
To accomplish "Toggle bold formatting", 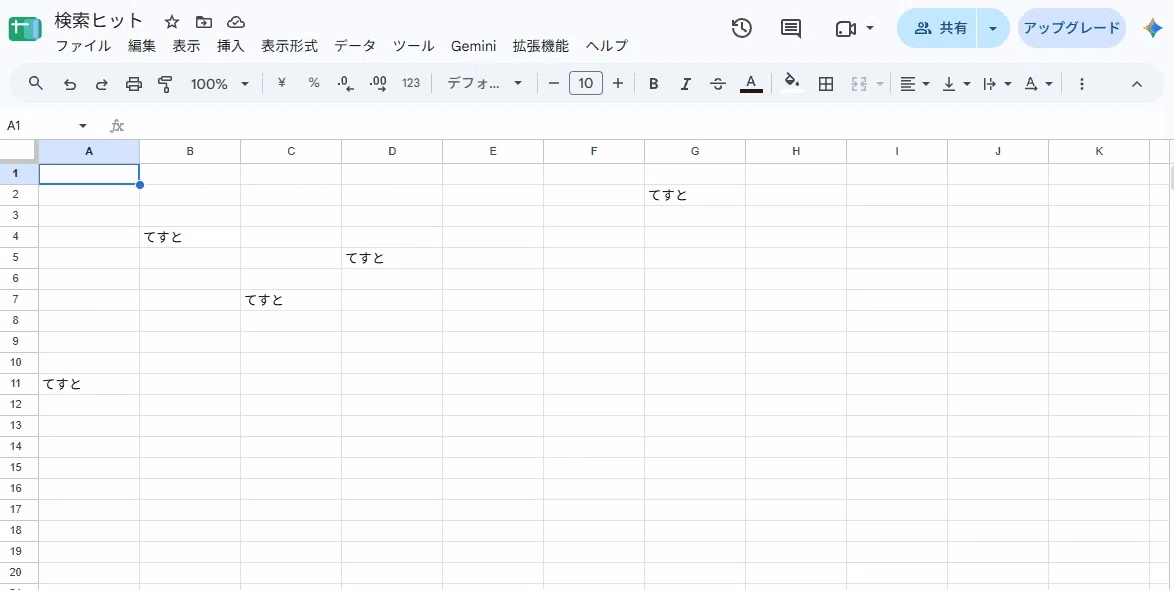I will point(654,84).
